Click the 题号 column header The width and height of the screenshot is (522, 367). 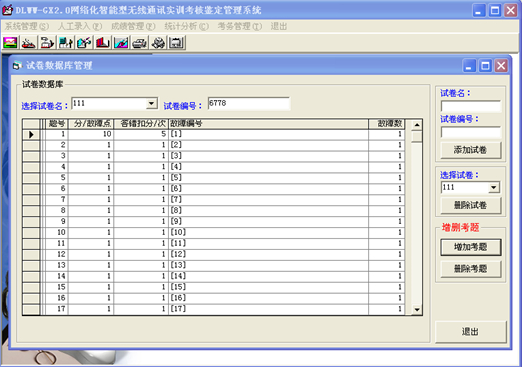[x=57, y=124]
